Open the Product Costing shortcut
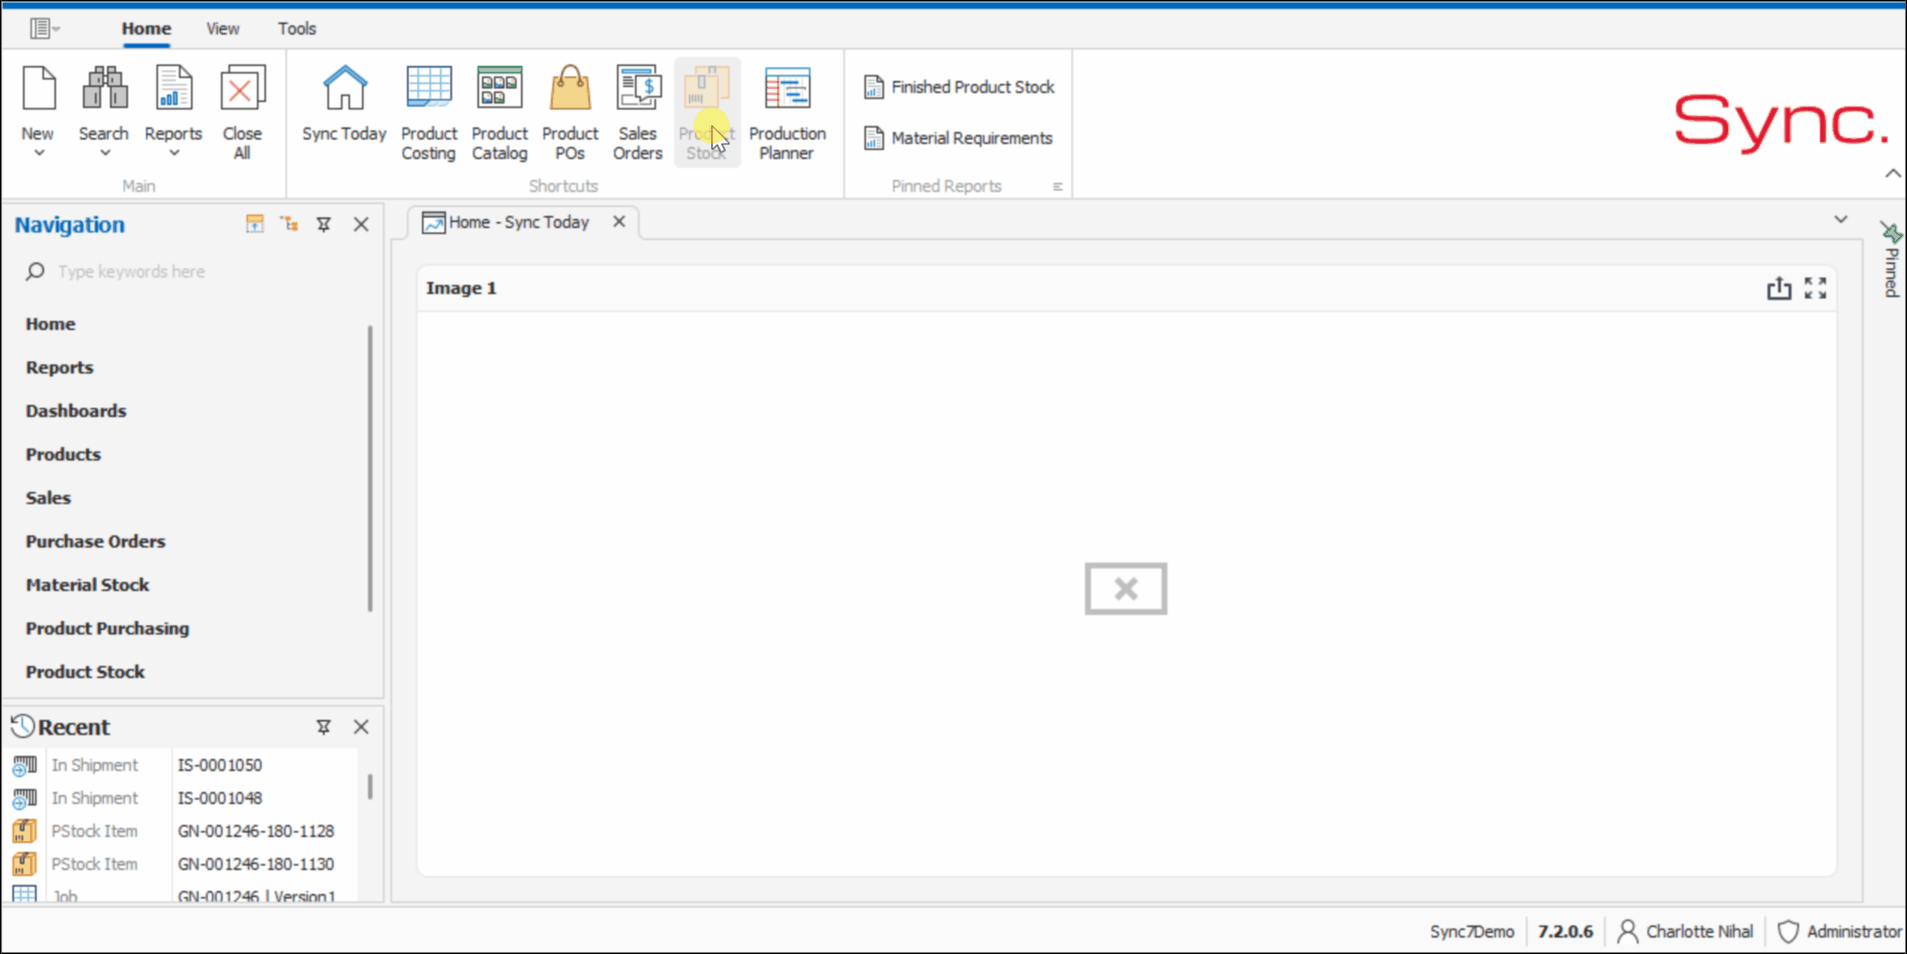This screenshot has width=1907, height=954. (x=428, y=112)
